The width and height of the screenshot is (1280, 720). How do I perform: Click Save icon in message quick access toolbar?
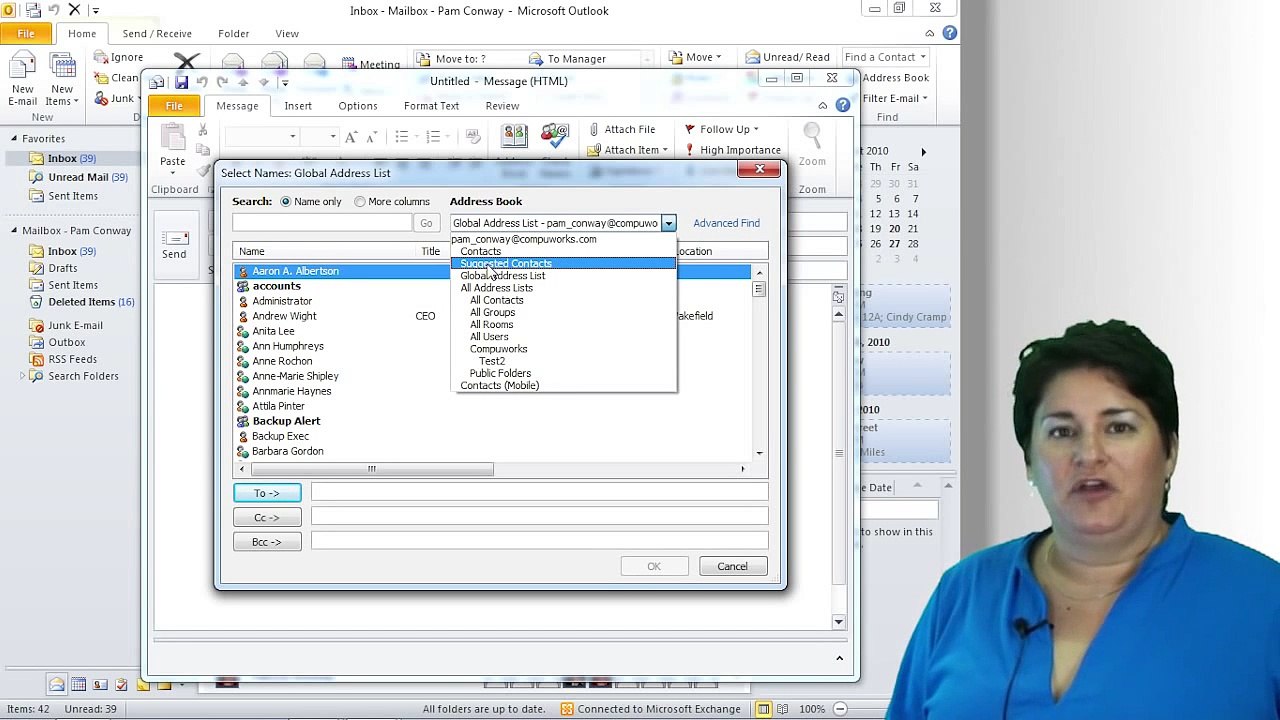[181, 82]
